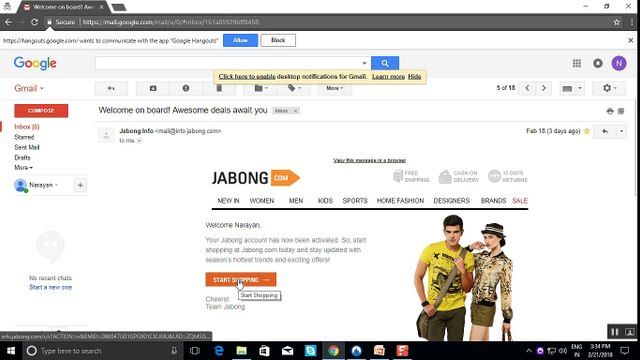Viewport: 640px width, 360px height.
Task: Click the Google logo
Action: click(x=35, y=63)
